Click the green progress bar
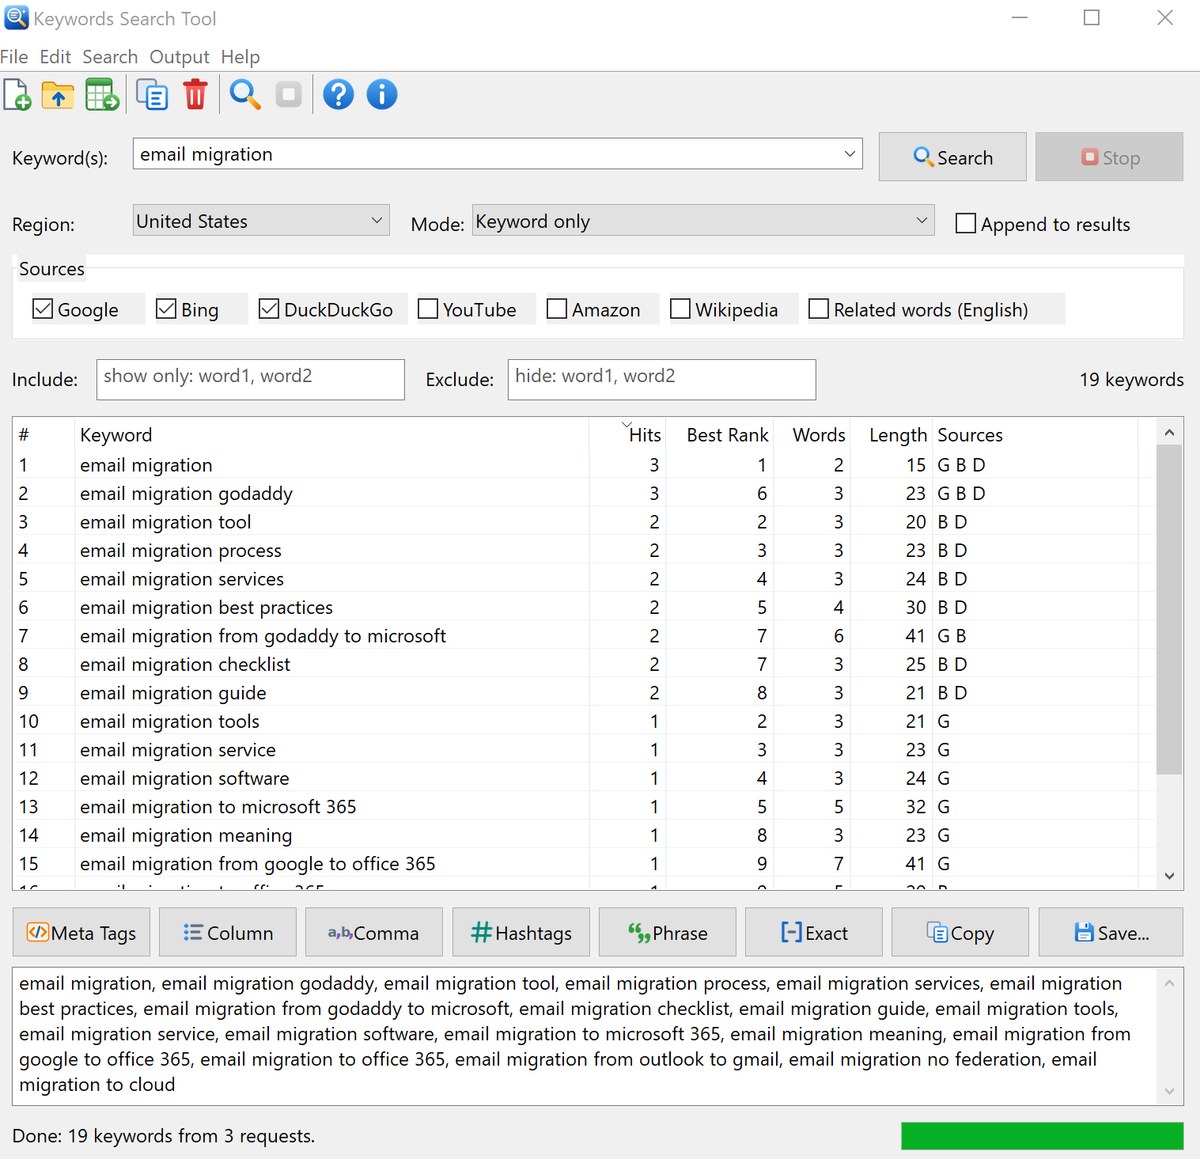Screen dimensions: 1200x1159 [x=1042, y=1136]
